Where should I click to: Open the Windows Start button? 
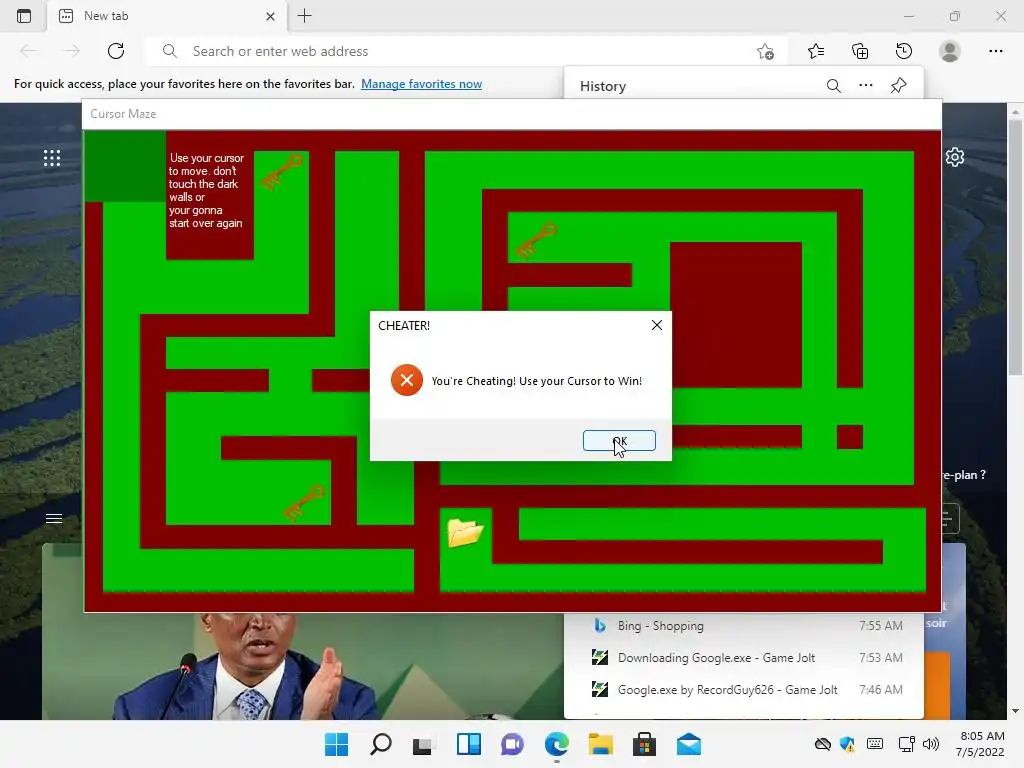coord(336,744)
